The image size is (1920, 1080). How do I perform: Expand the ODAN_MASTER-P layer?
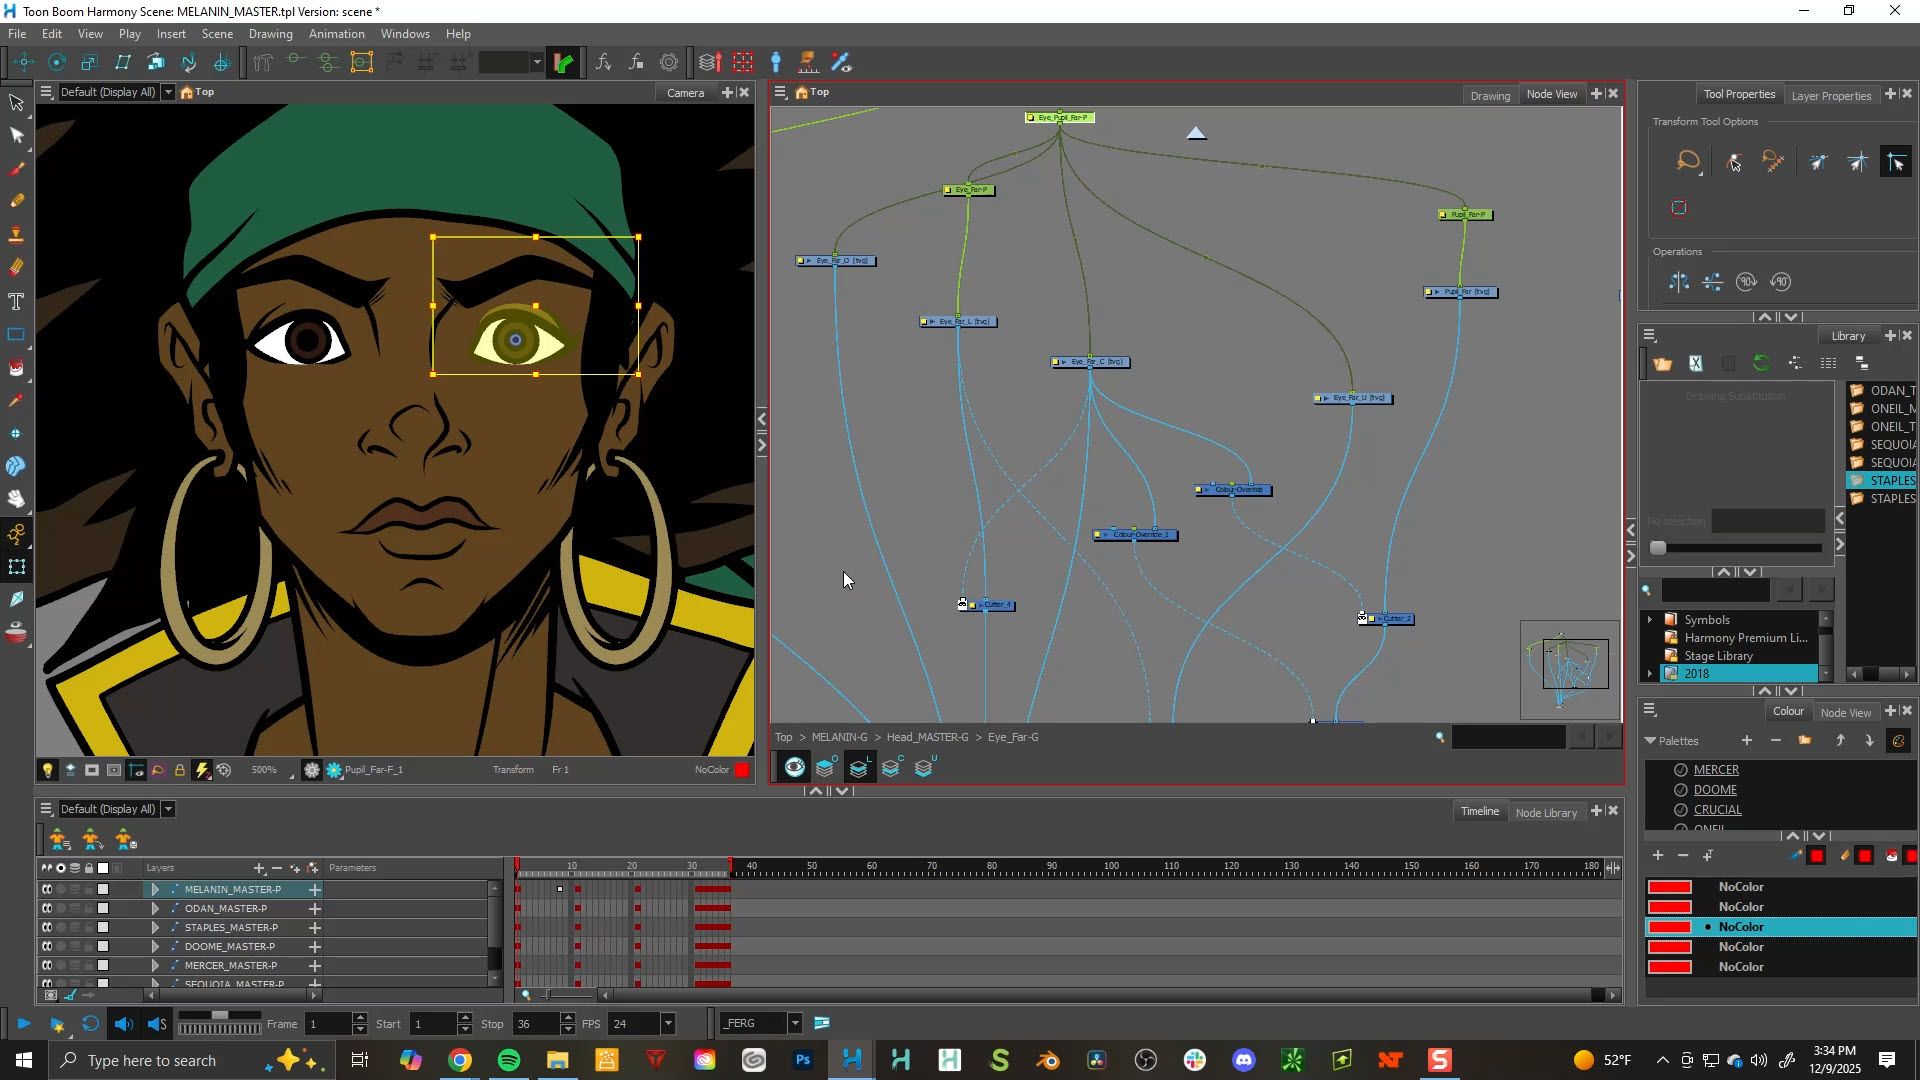point(155,908)
